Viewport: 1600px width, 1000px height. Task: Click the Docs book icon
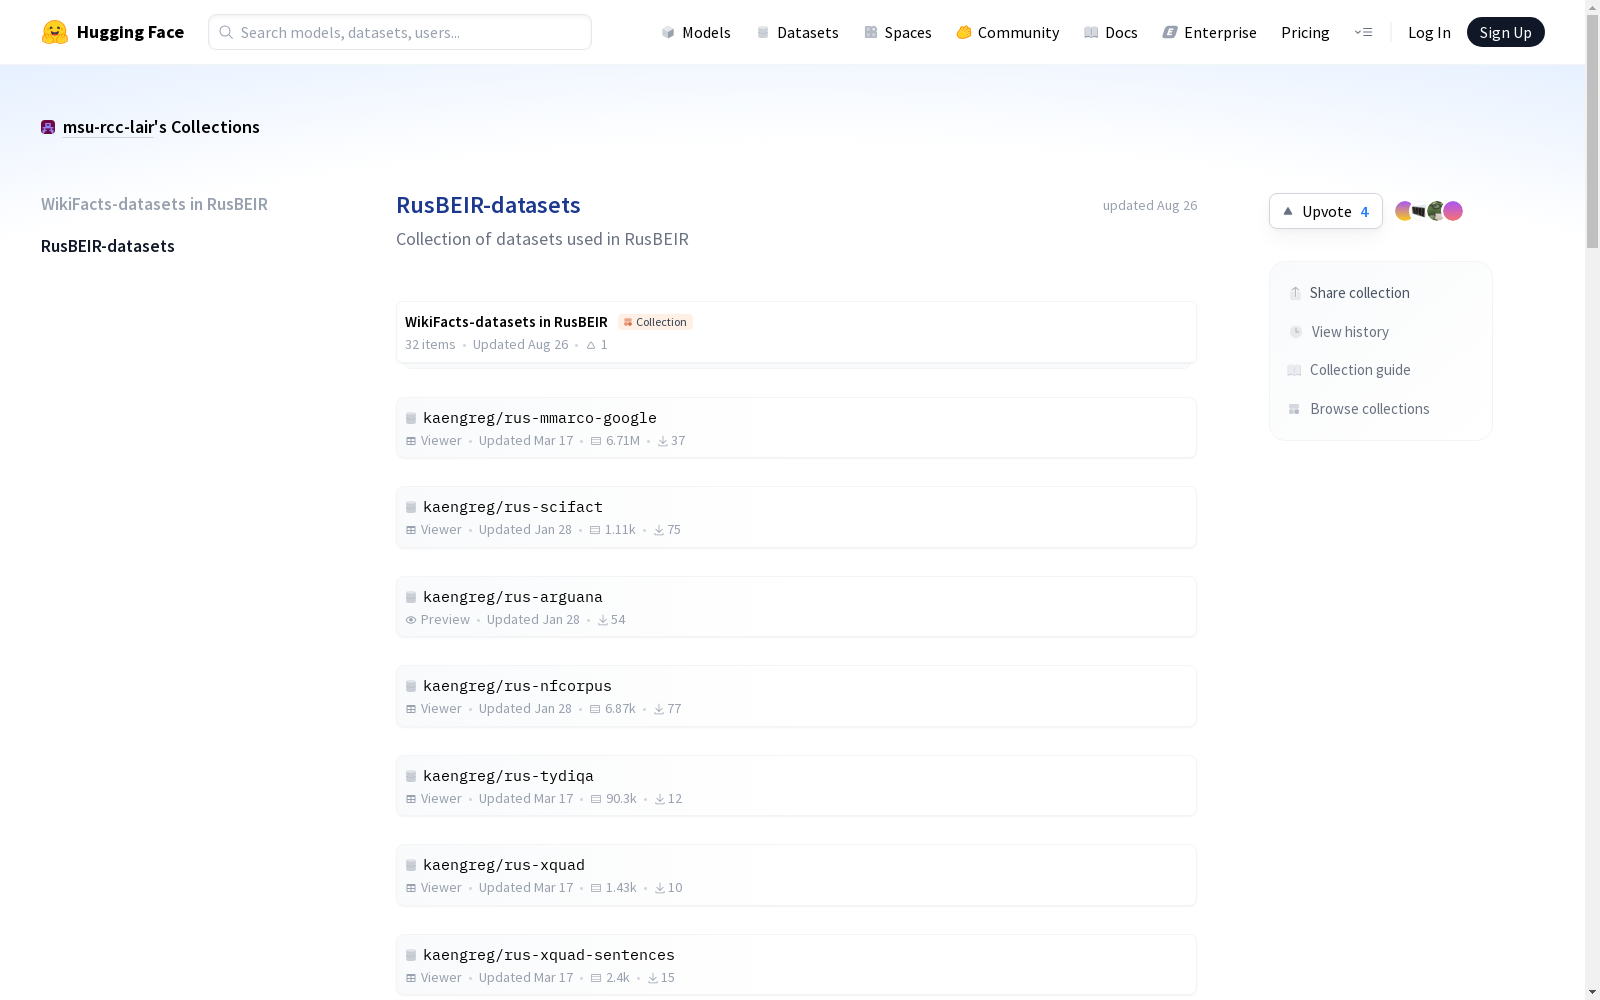pyautogui.click(x=1091, y=32)
